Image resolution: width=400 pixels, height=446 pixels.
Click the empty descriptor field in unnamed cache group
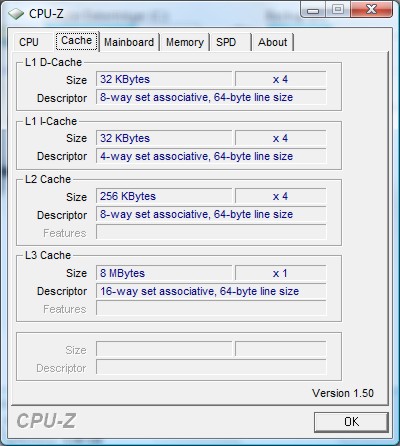coord(211,367)
